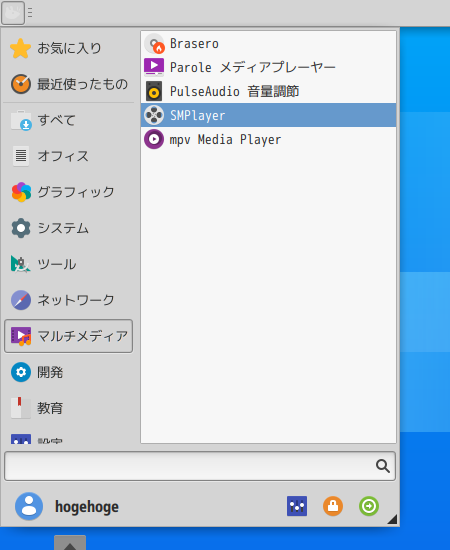This screenshot has height=550, width=450.
Task: Click the search magnifier icon
Action: pos(383,466)
